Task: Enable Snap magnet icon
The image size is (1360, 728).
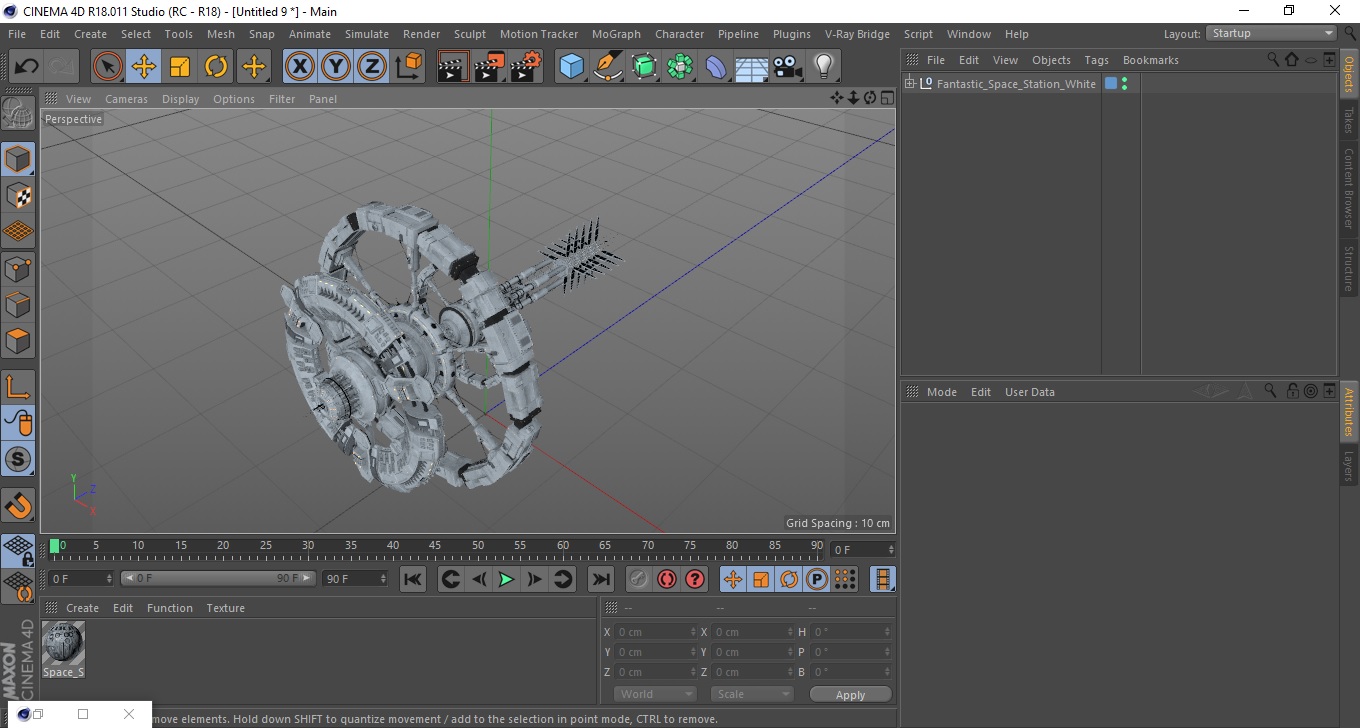Action: coord(18,505)
